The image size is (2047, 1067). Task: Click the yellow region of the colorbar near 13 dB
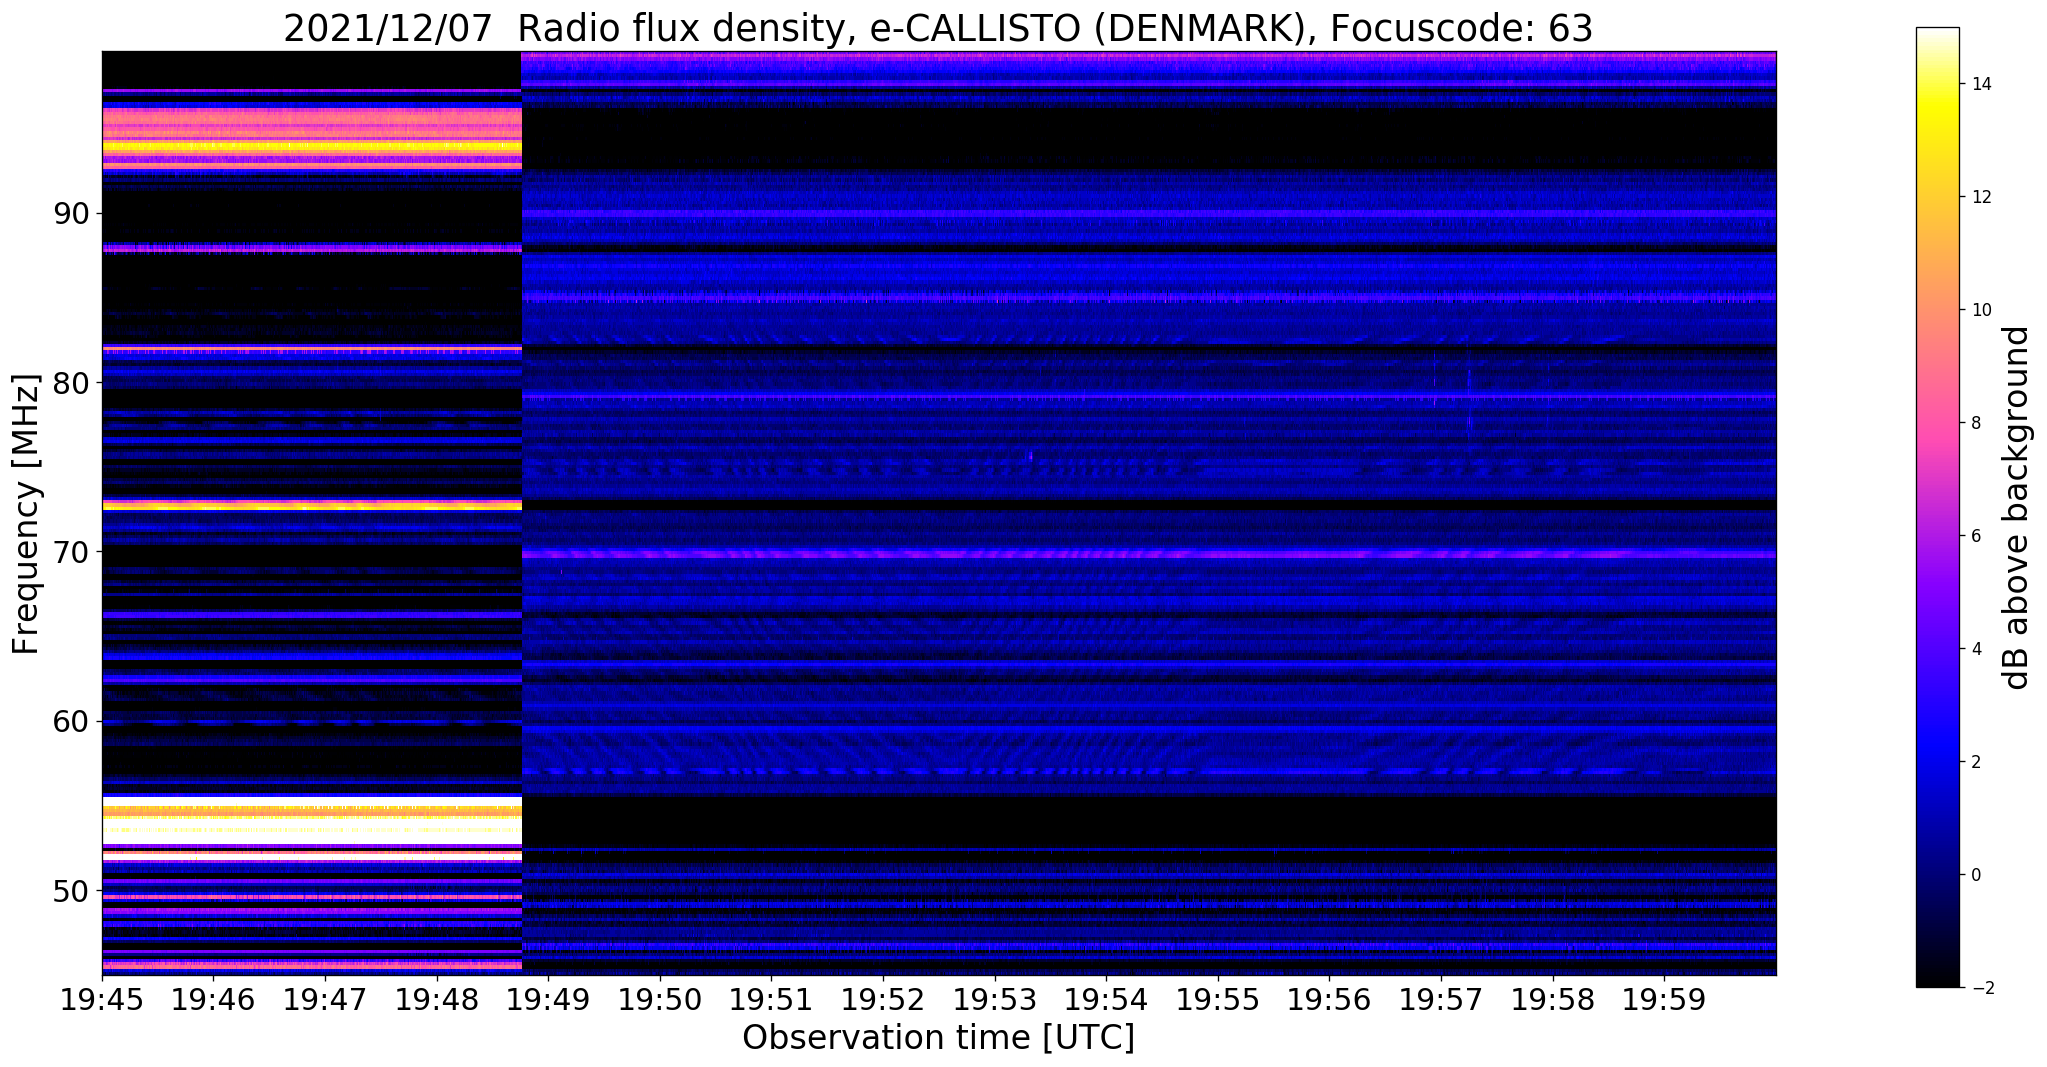tap(1937, 141)
